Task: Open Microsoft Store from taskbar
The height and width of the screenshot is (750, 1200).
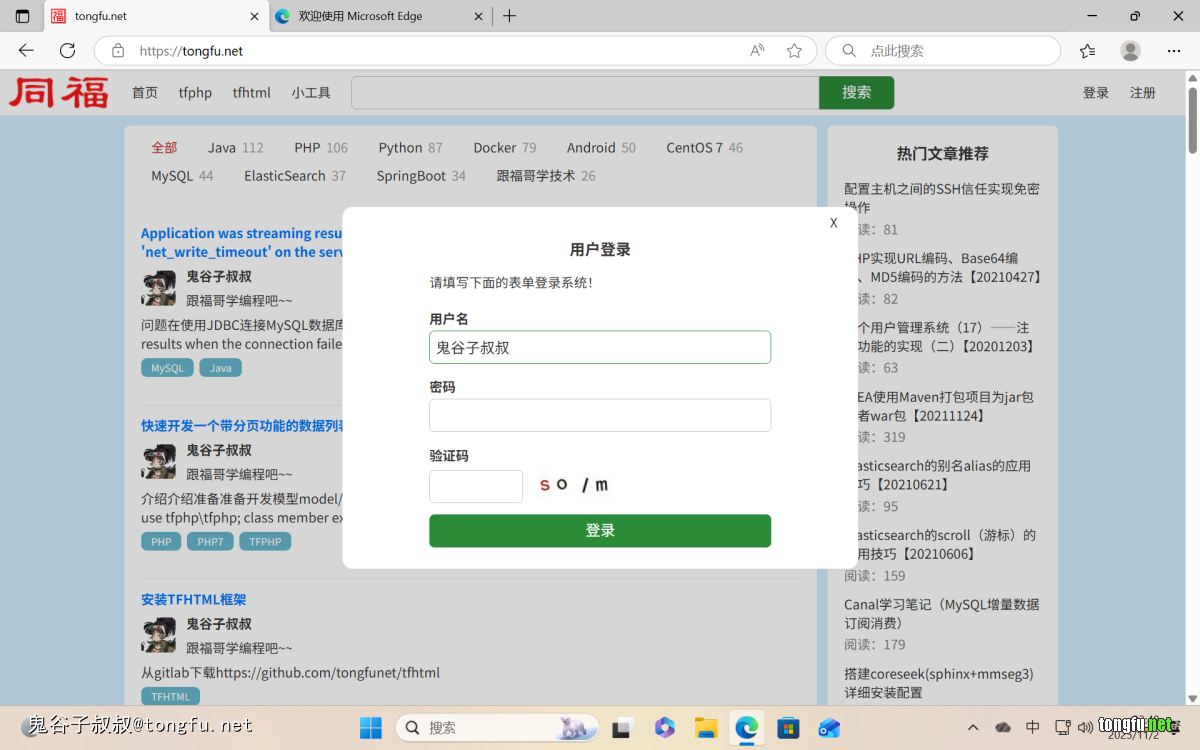Action: pyautogui.click(x=788, y=727)
